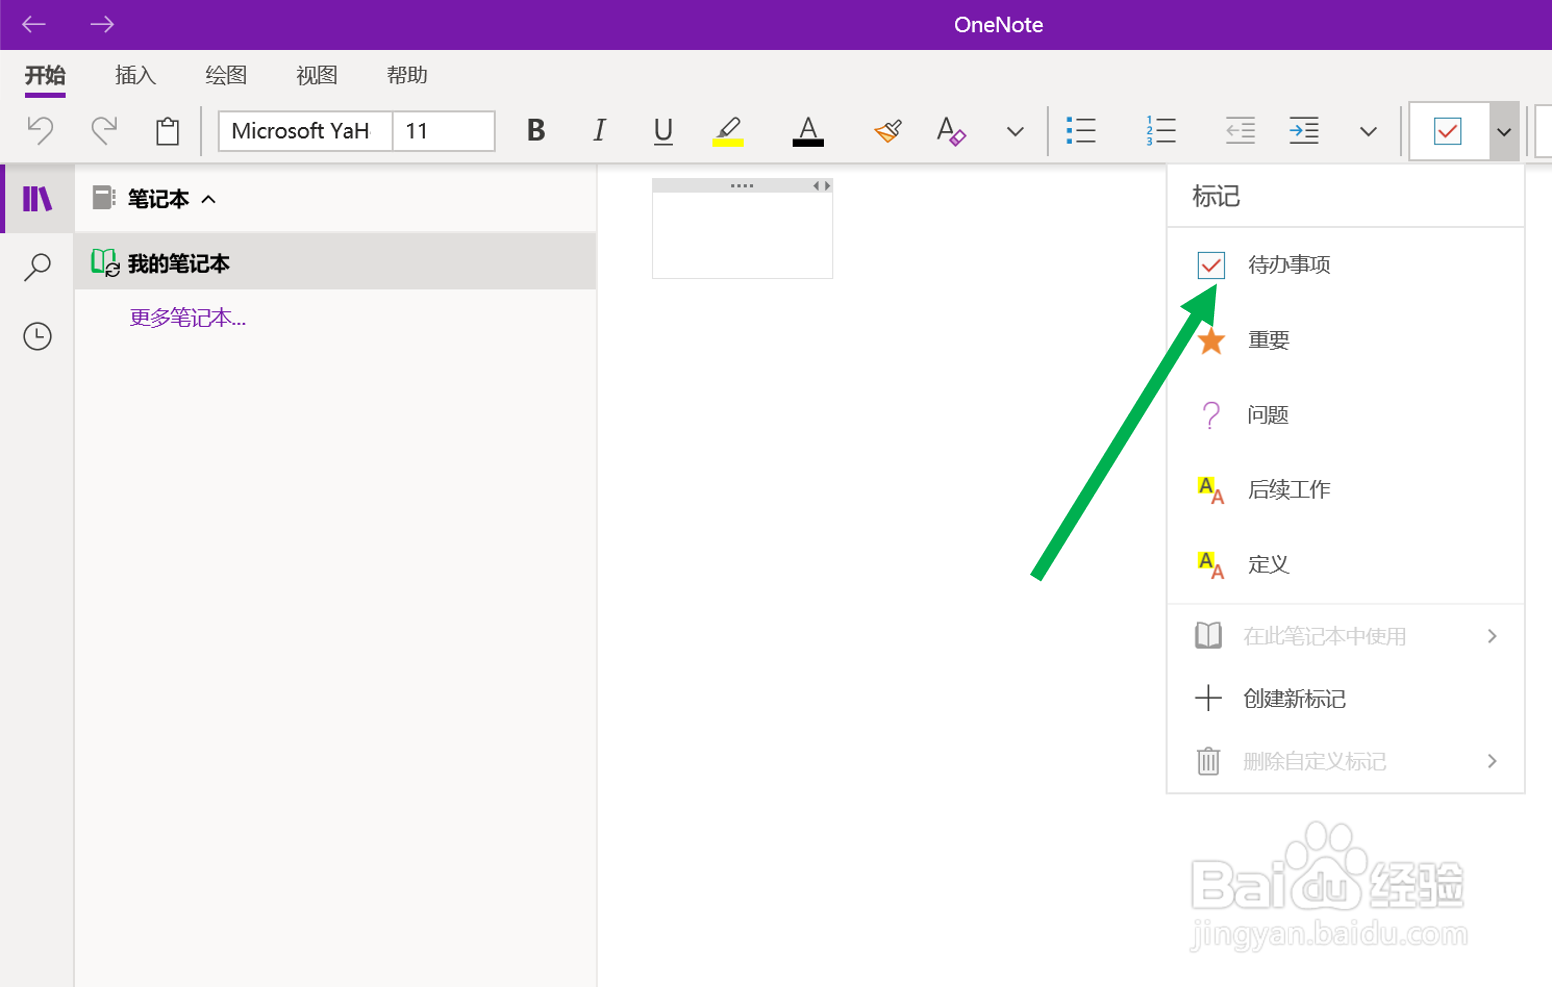
Task: Apply the 定义 tag
Action: [x=1346, y=565]
